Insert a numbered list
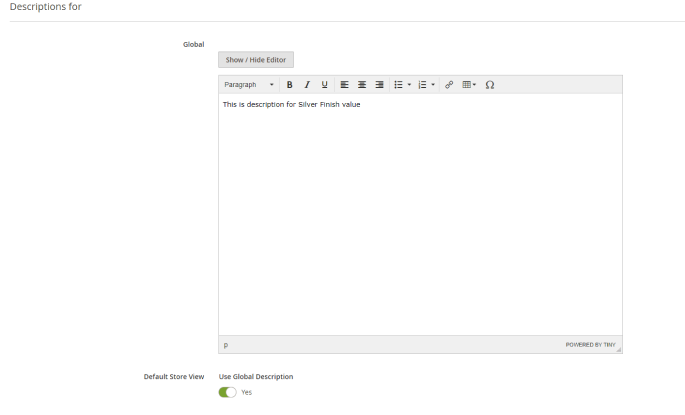Image resolution: width=685 pixels, height=415 pixels. pos(422,85)
